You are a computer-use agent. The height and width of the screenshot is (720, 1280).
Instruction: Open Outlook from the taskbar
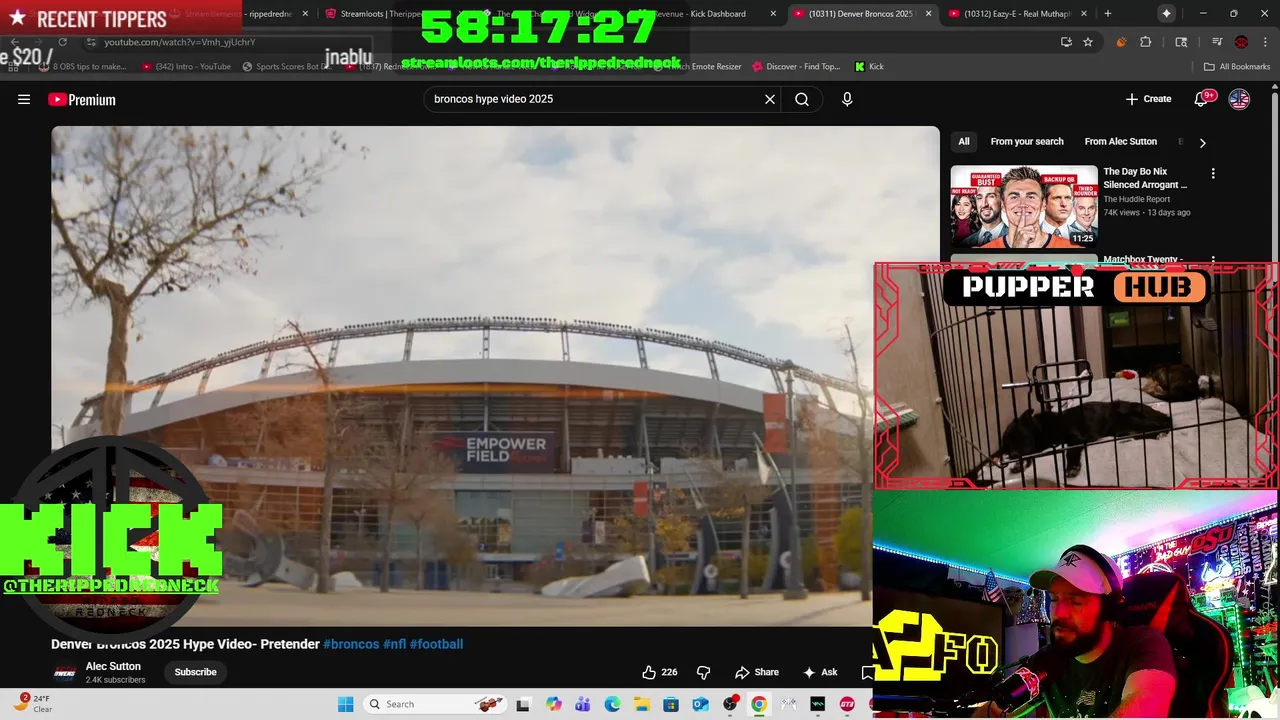click(701, 704)
